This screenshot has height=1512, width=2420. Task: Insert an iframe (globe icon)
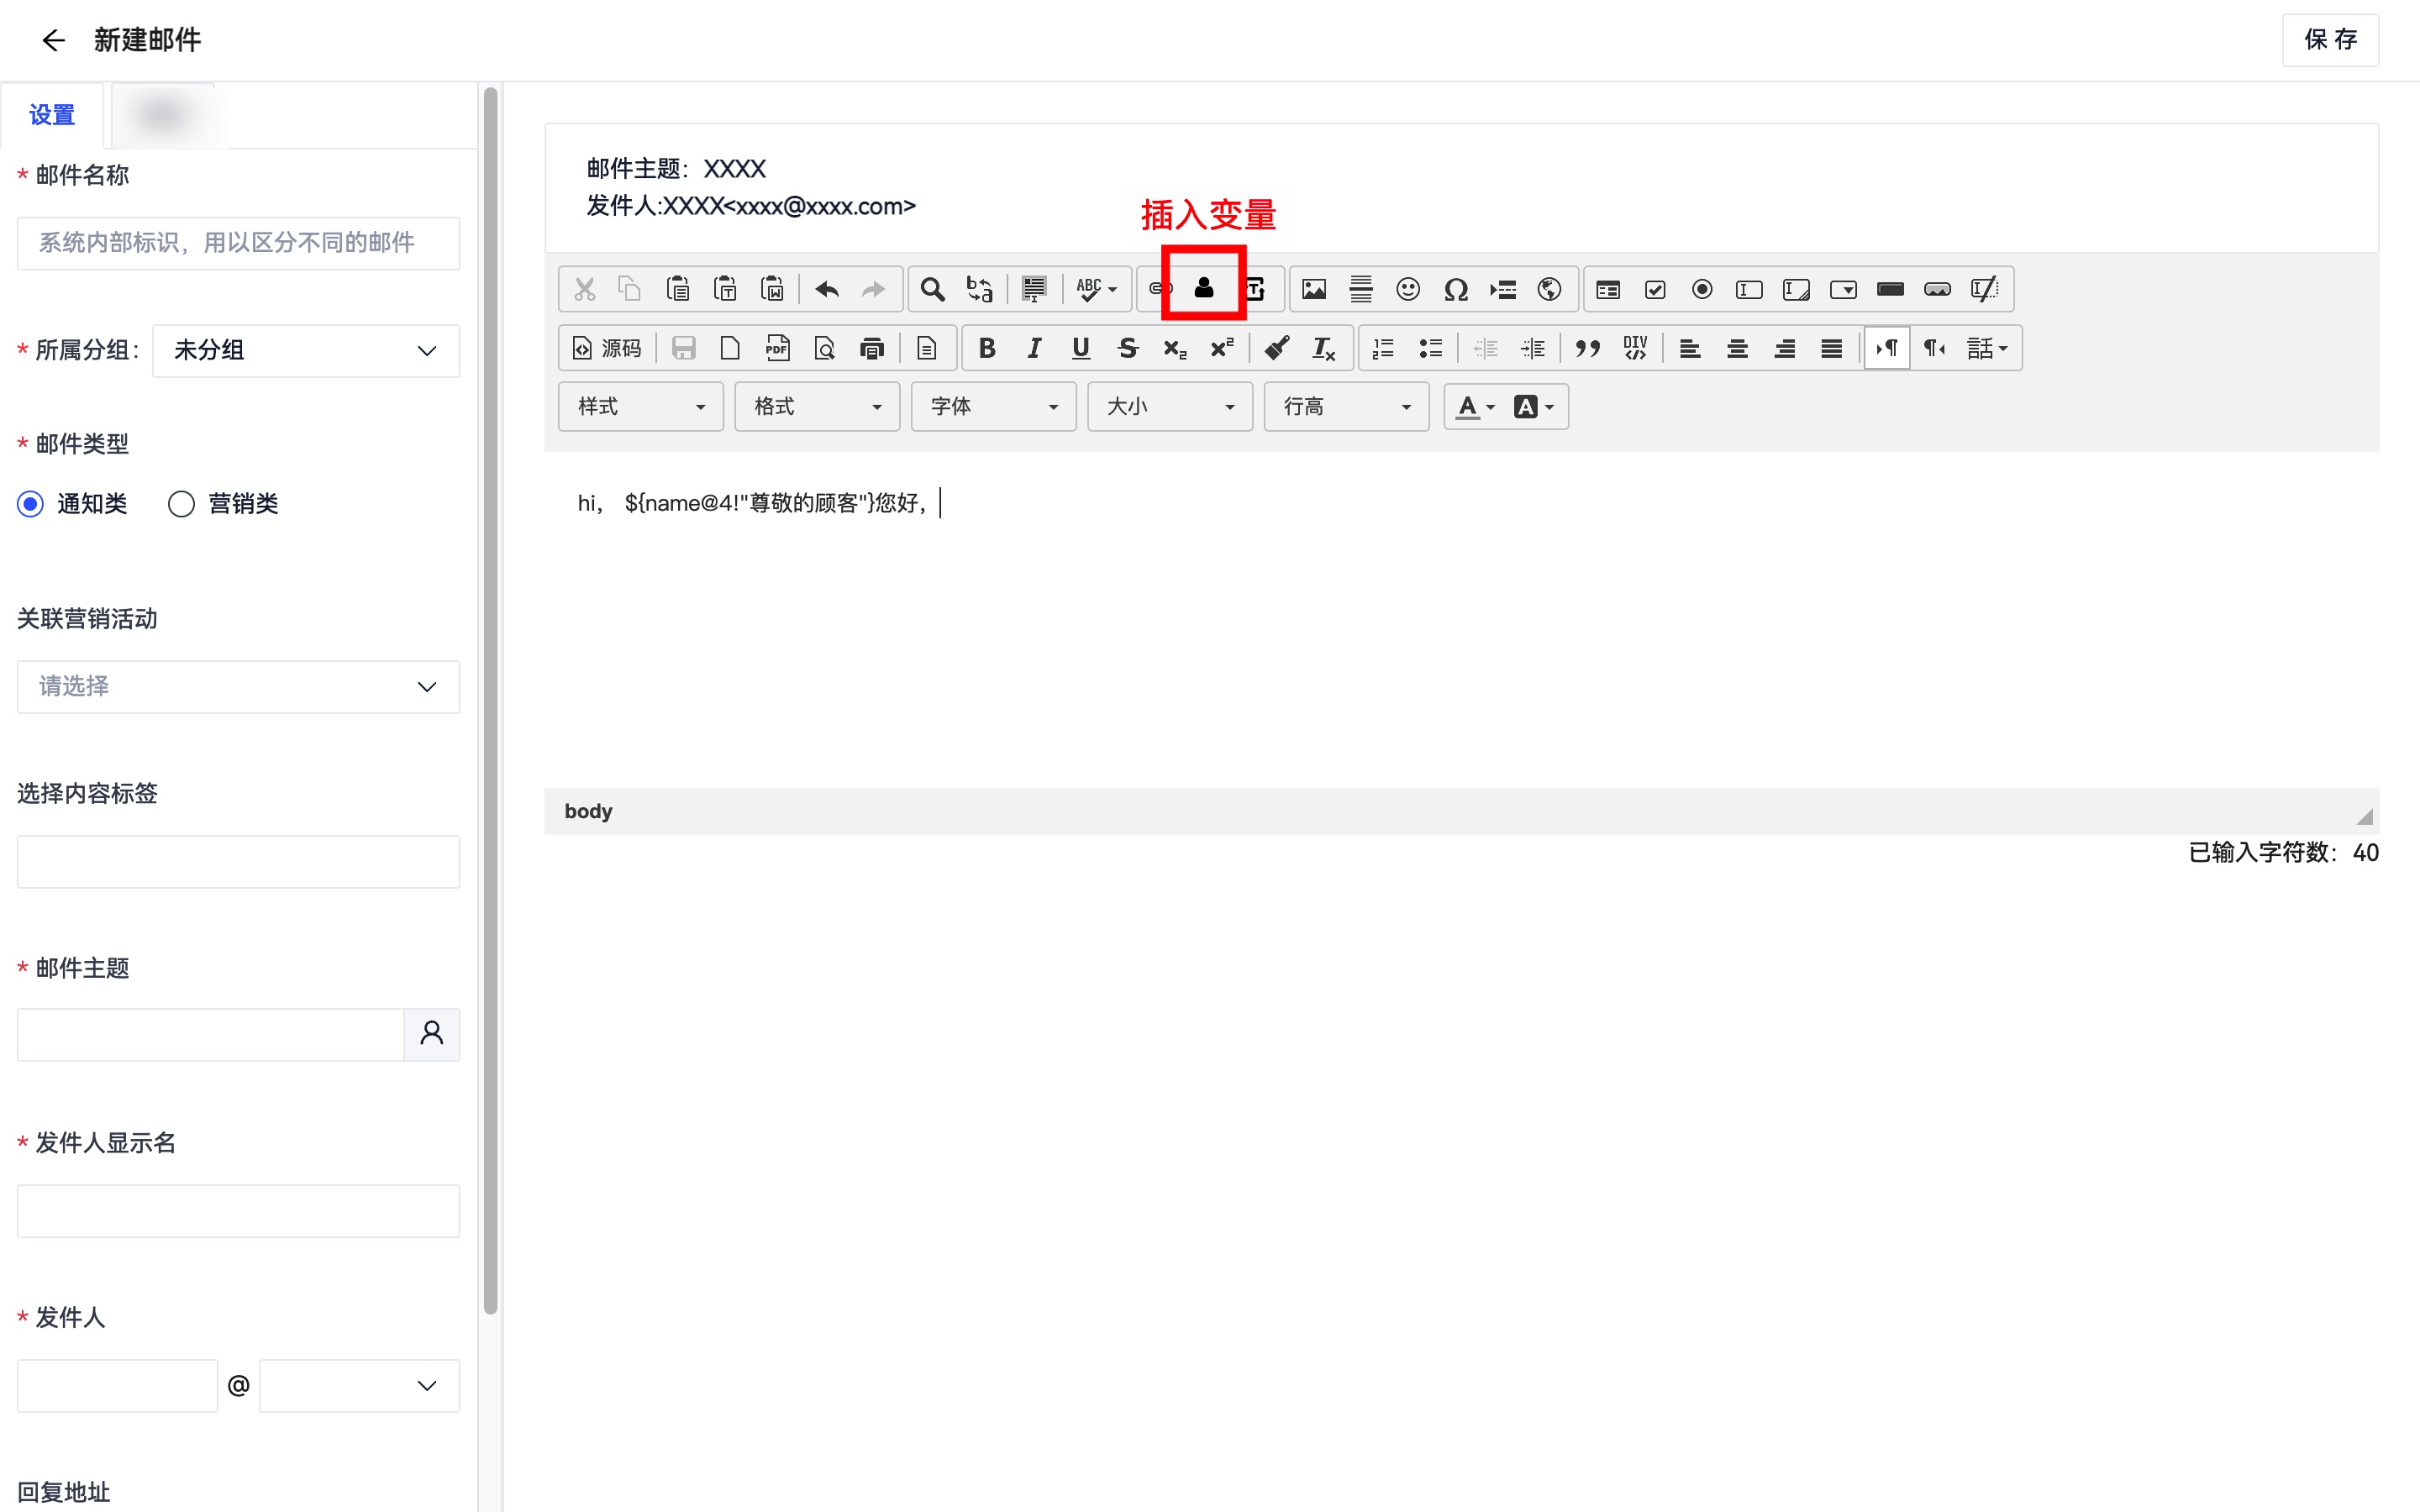tap(1550, 290)
